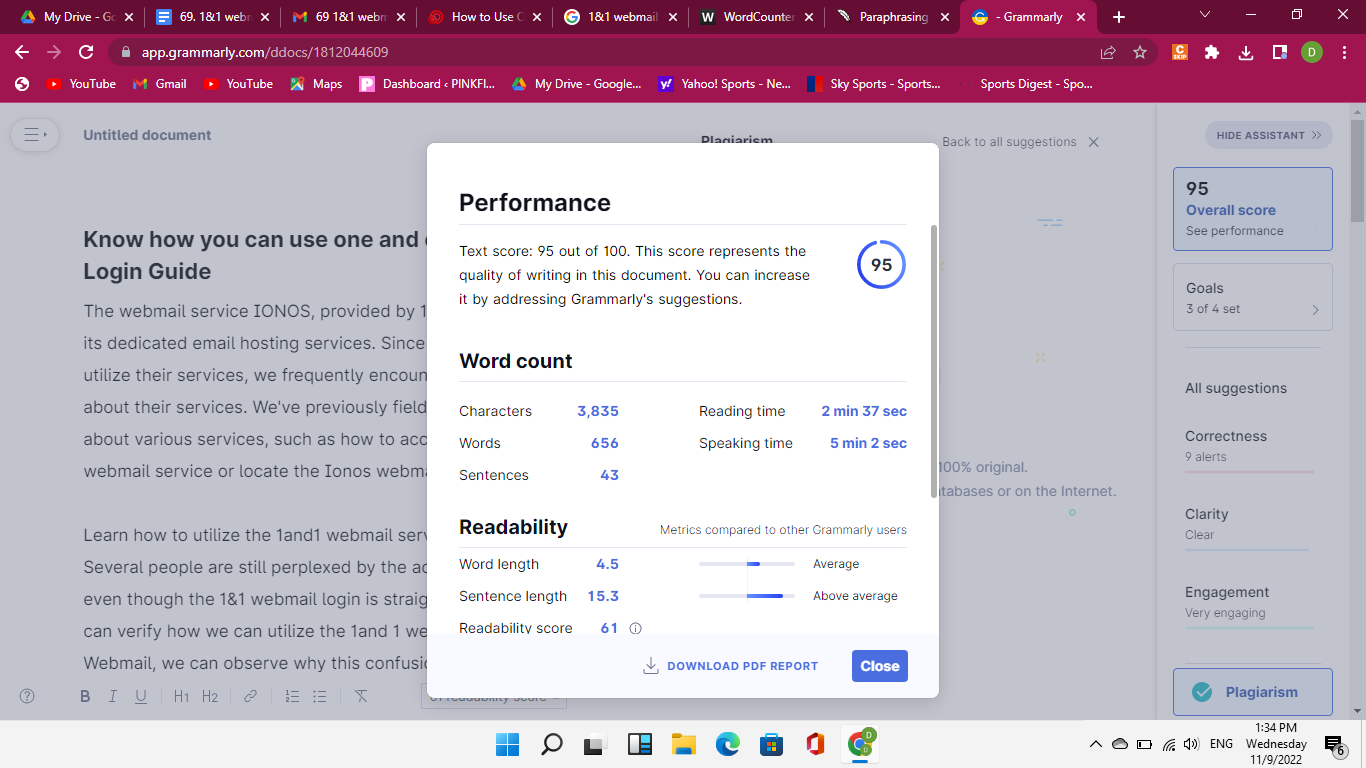This screenshot has height=768, width=1366.
Task: Open the Chrome side panel icon
Action: [x=1279, y=52]
